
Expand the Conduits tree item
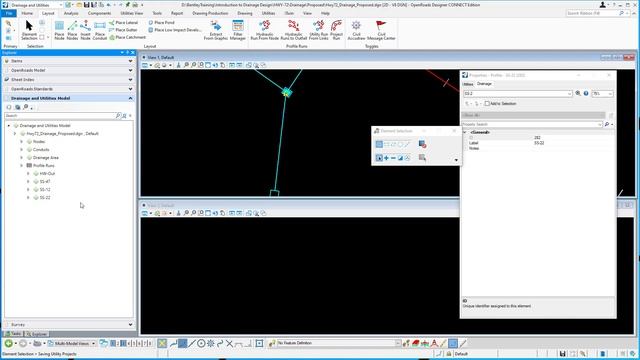tap(22, 150)
